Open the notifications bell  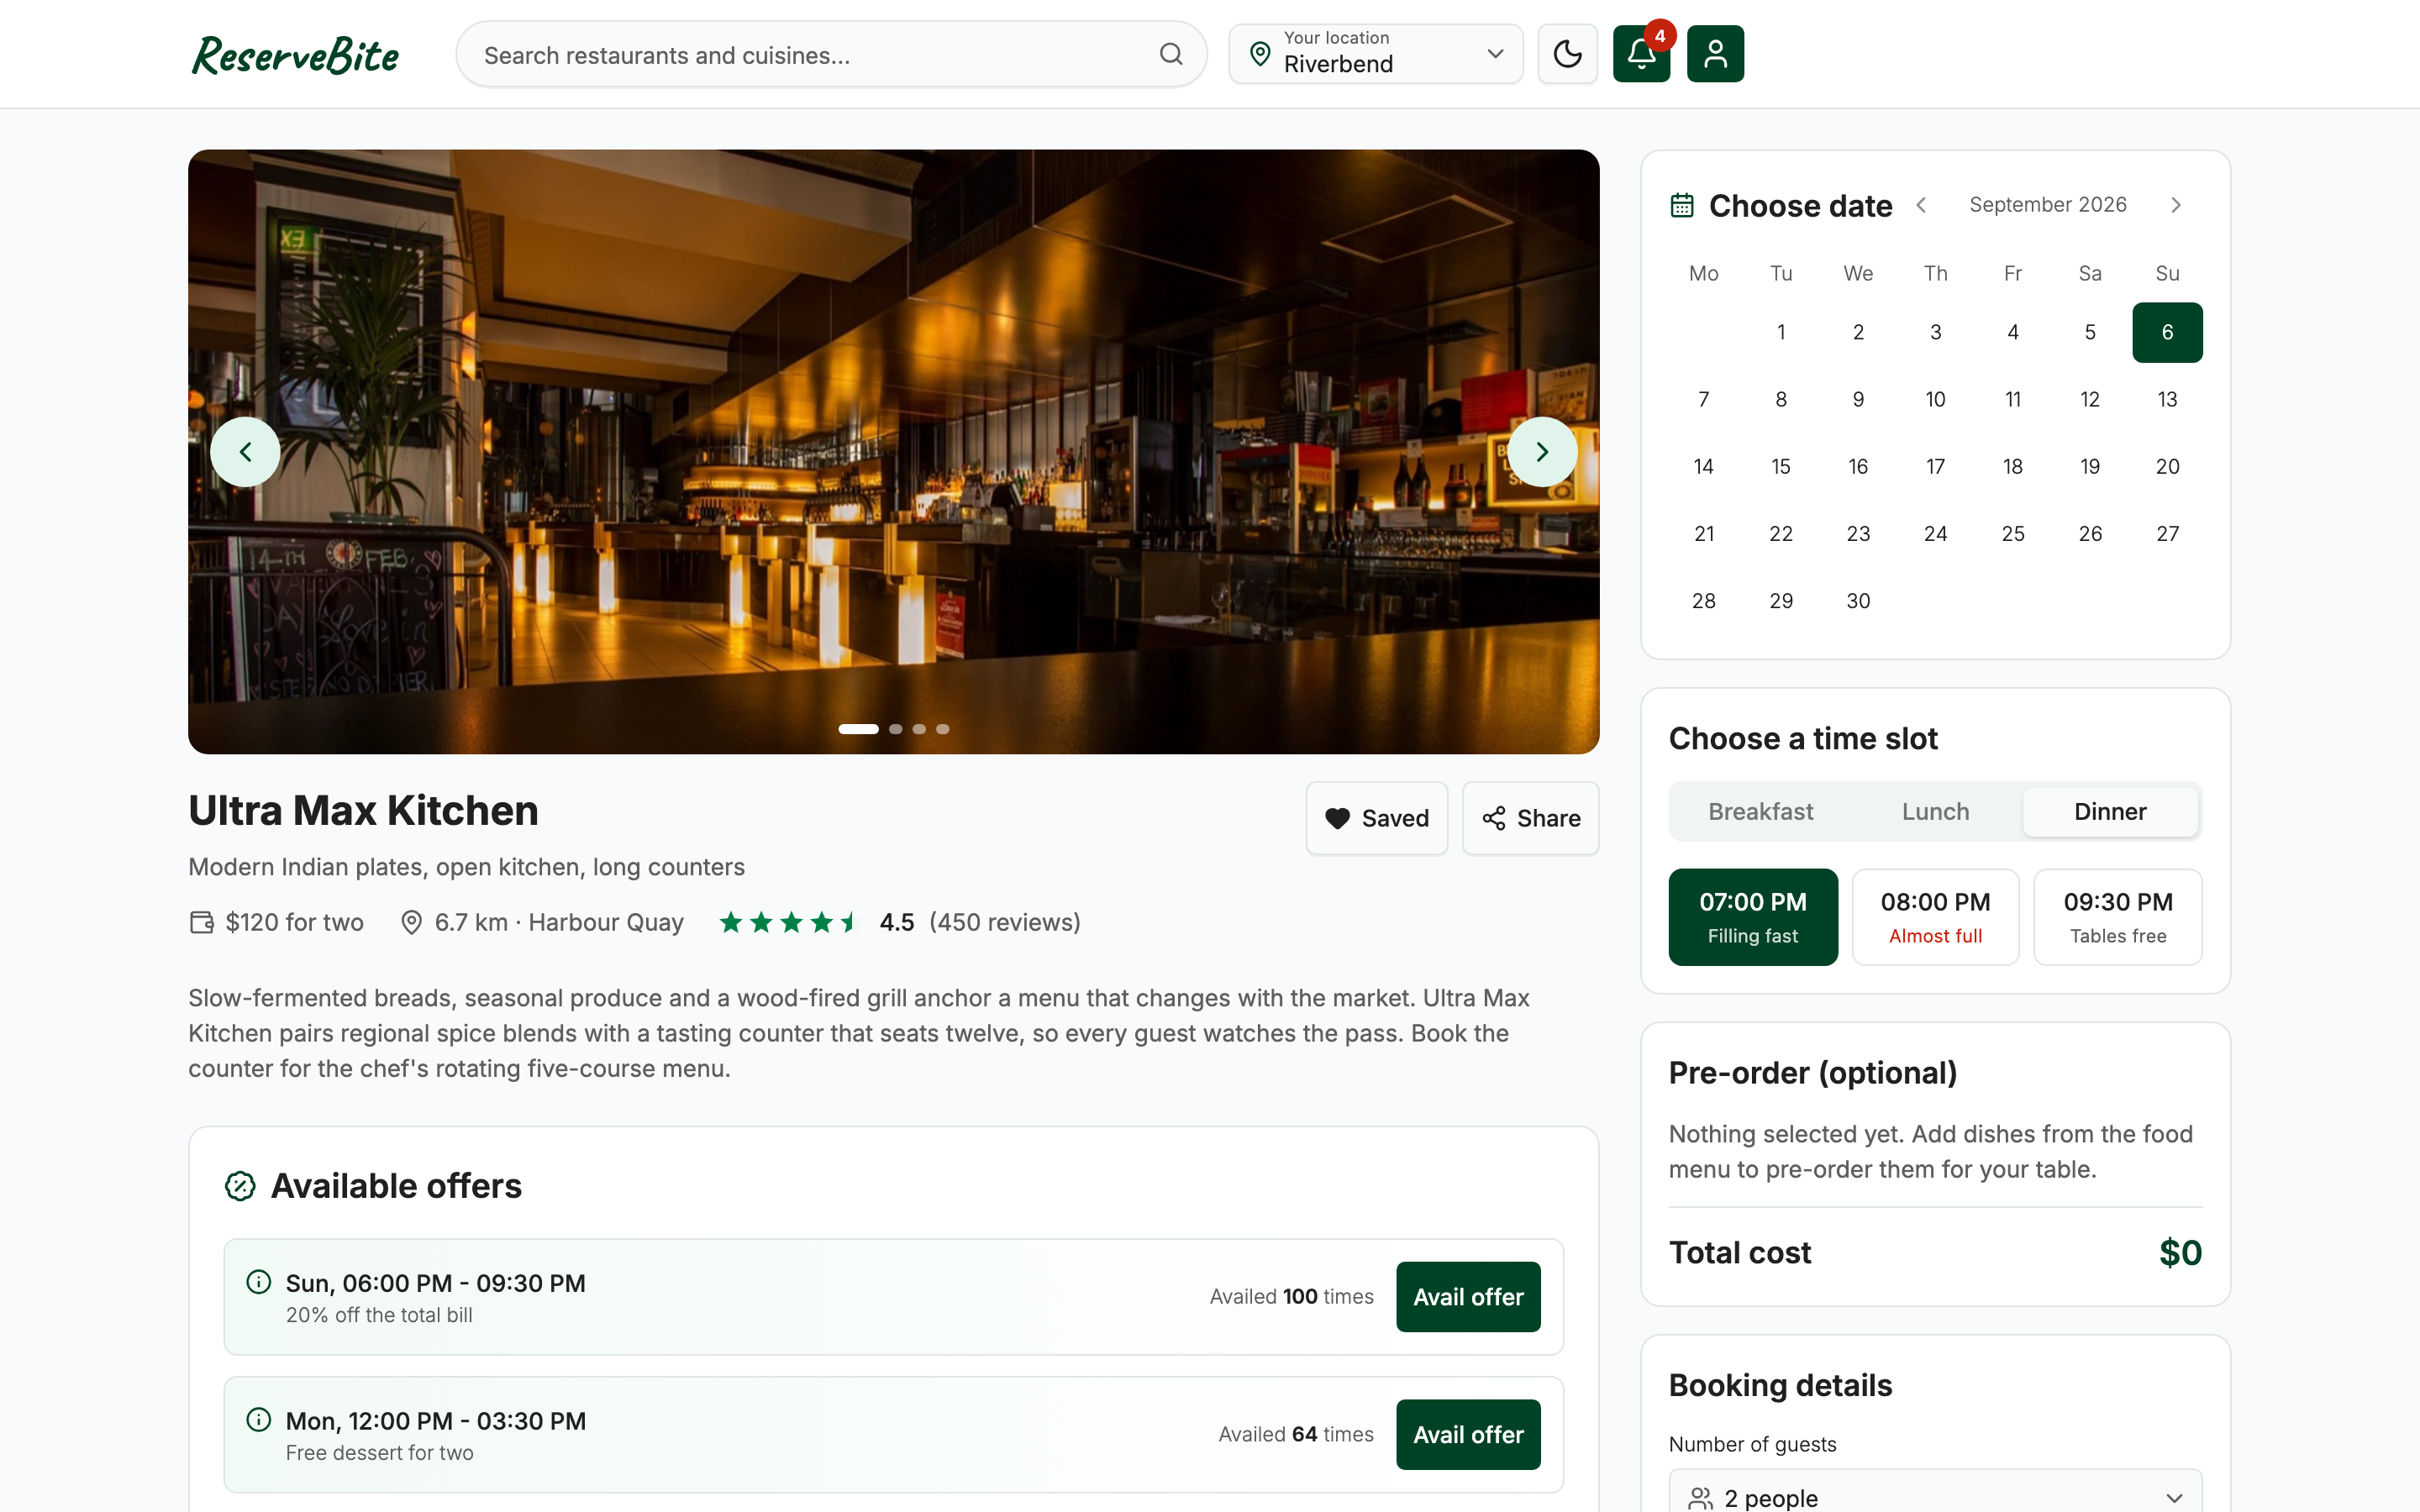(1641, 54)
